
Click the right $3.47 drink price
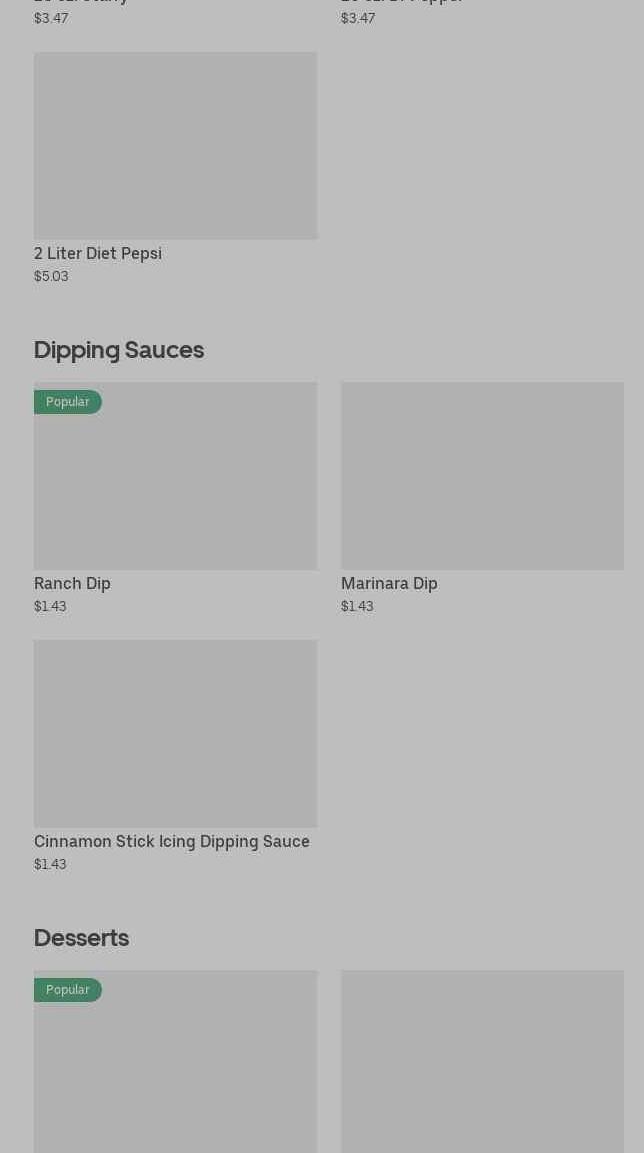click(x=358, y=18)
